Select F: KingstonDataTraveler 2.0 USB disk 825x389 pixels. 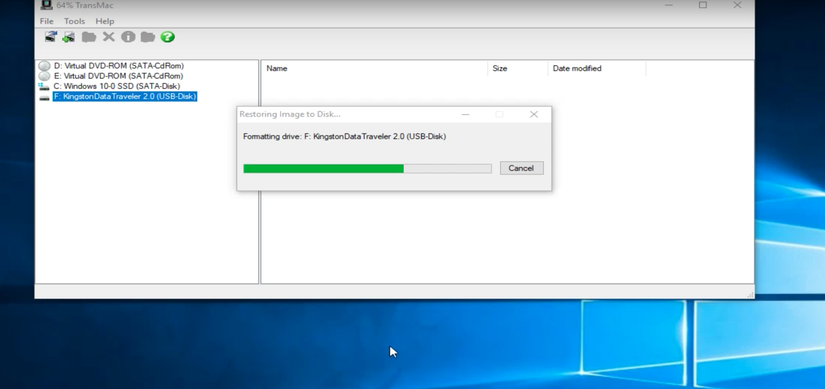[x=125, y=96]
